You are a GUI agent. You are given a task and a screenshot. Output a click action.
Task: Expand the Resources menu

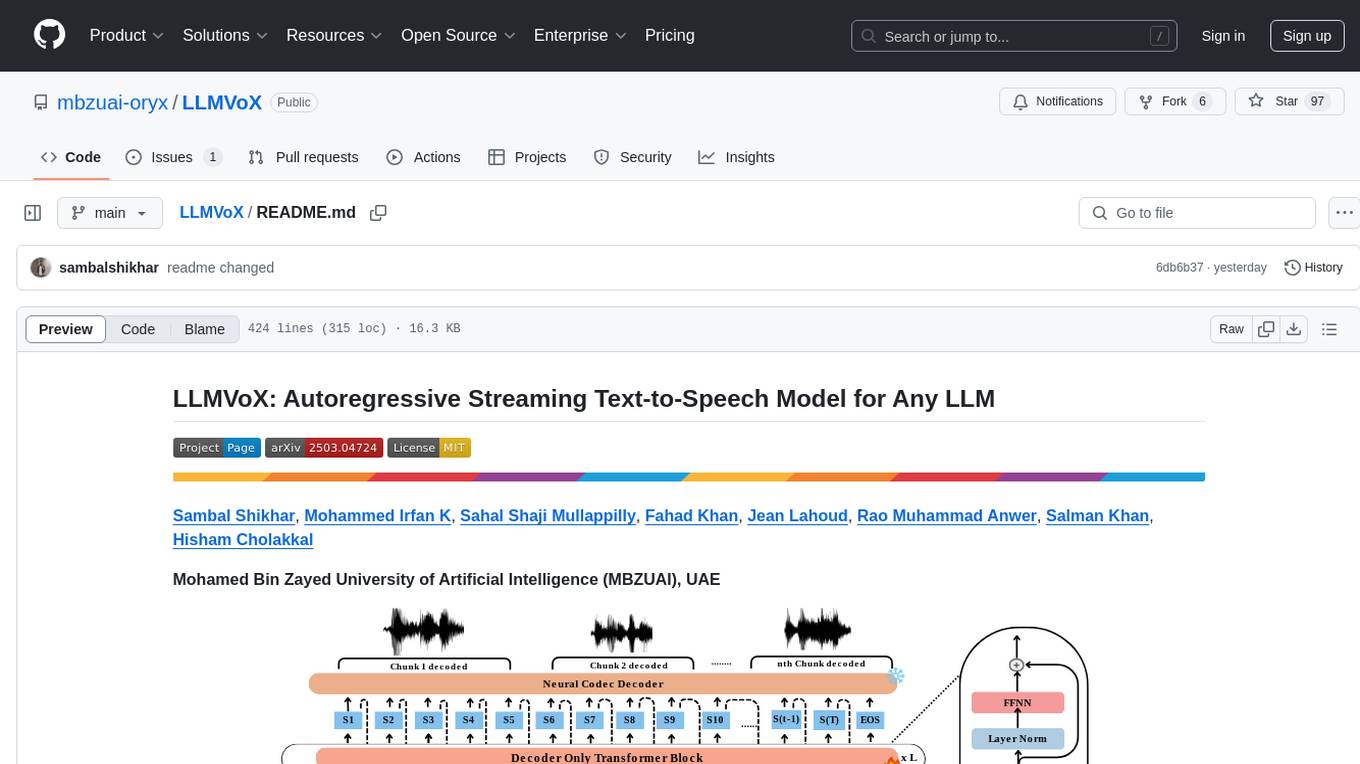pos(334,35)
